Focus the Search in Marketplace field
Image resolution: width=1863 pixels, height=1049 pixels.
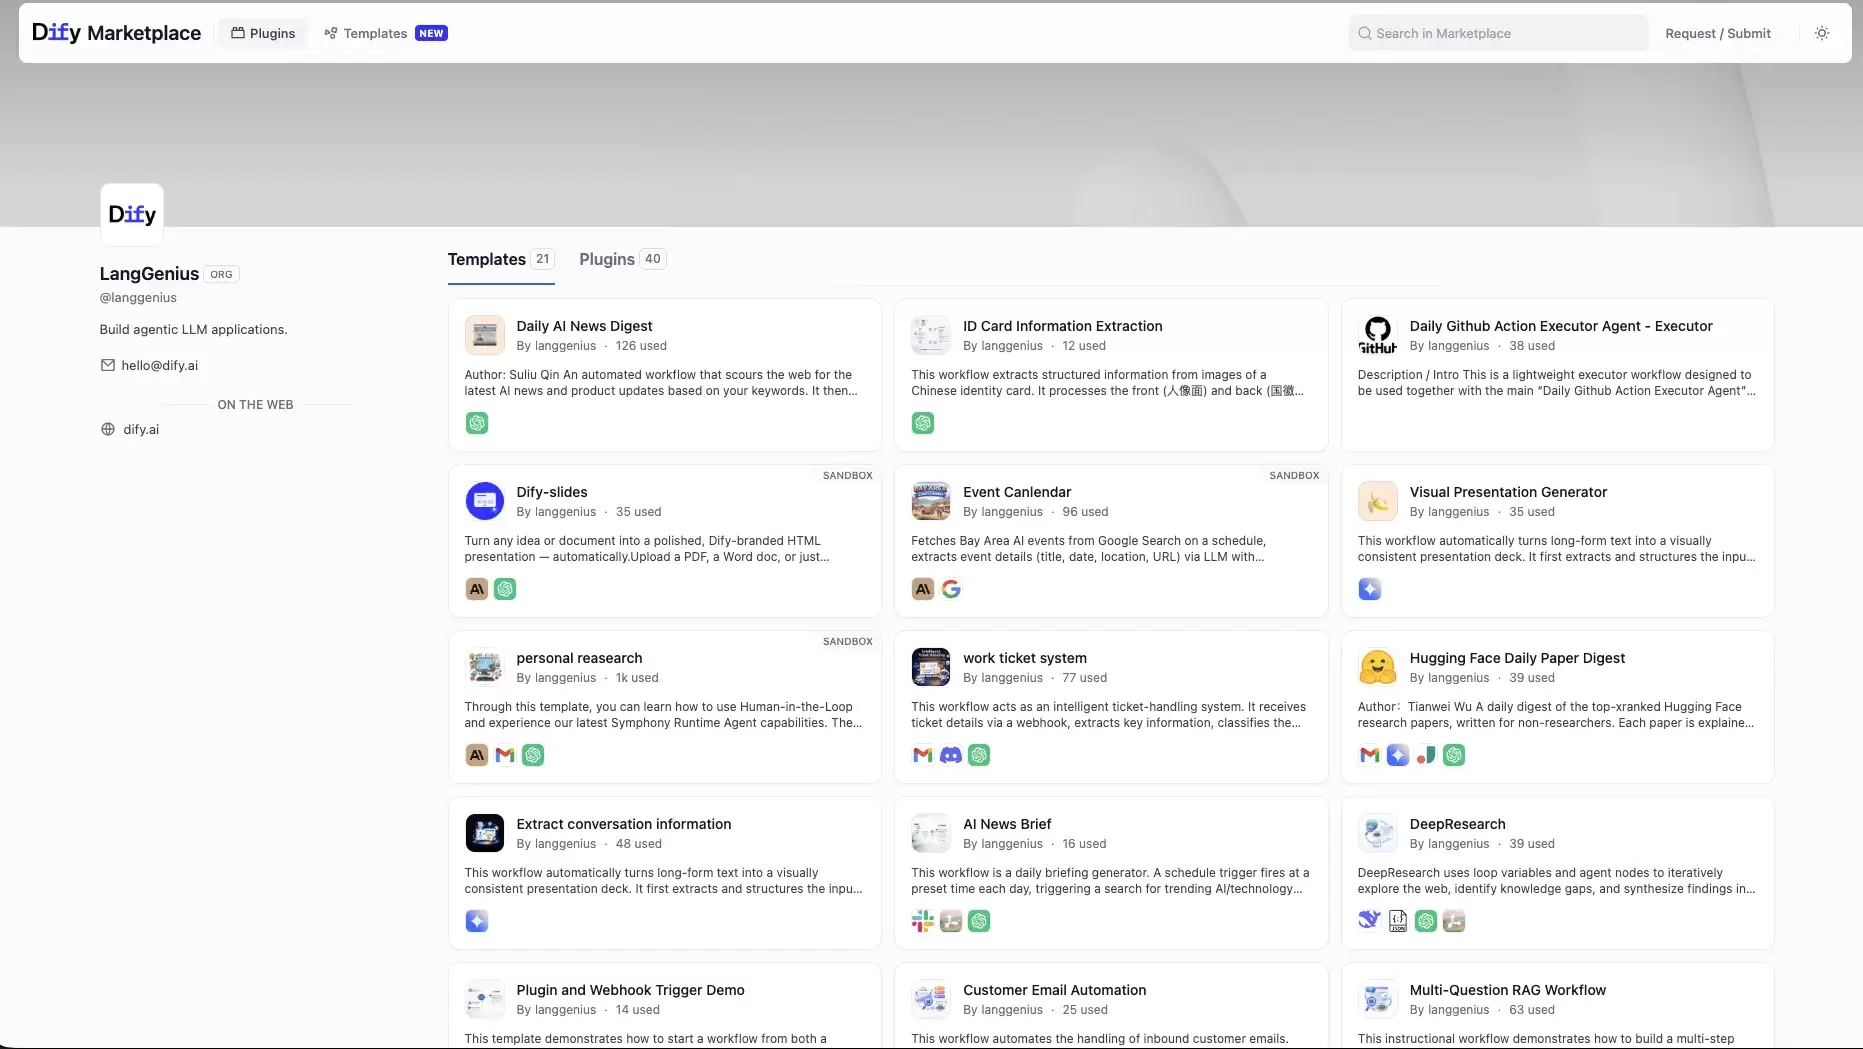click(1498, 33)
